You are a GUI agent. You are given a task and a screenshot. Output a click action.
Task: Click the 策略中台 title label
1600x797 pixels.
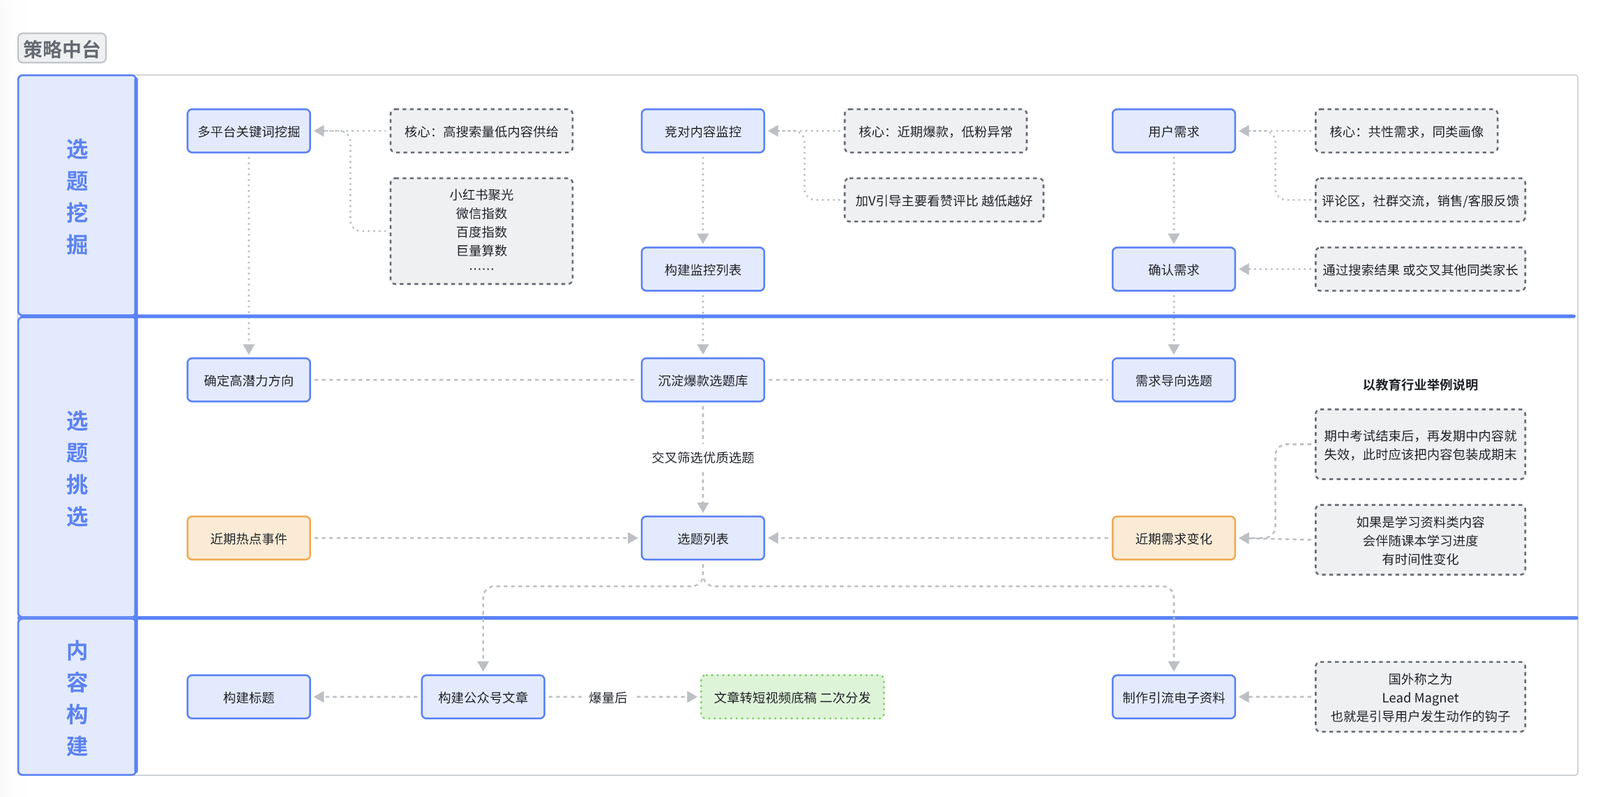click(x=62, y=49)
